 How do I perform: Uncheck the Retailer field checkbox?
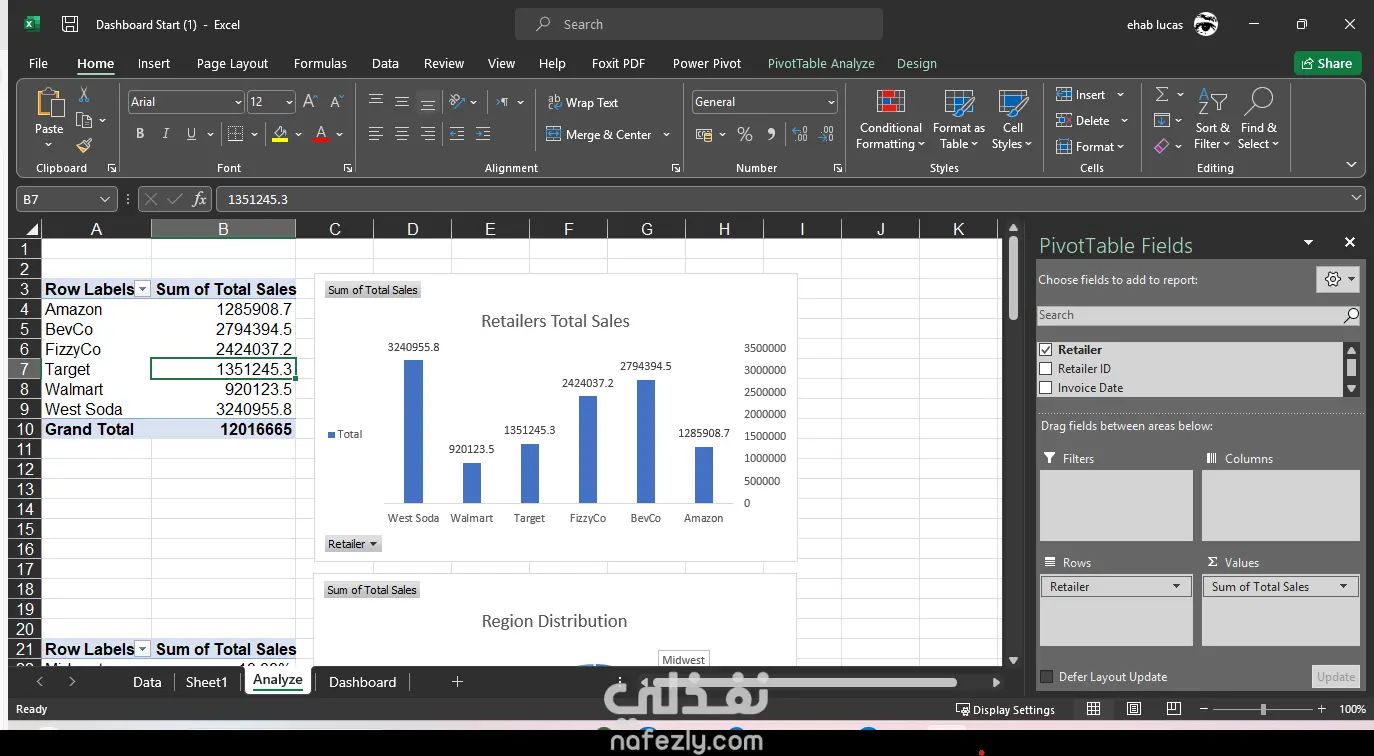(1046, 350)
